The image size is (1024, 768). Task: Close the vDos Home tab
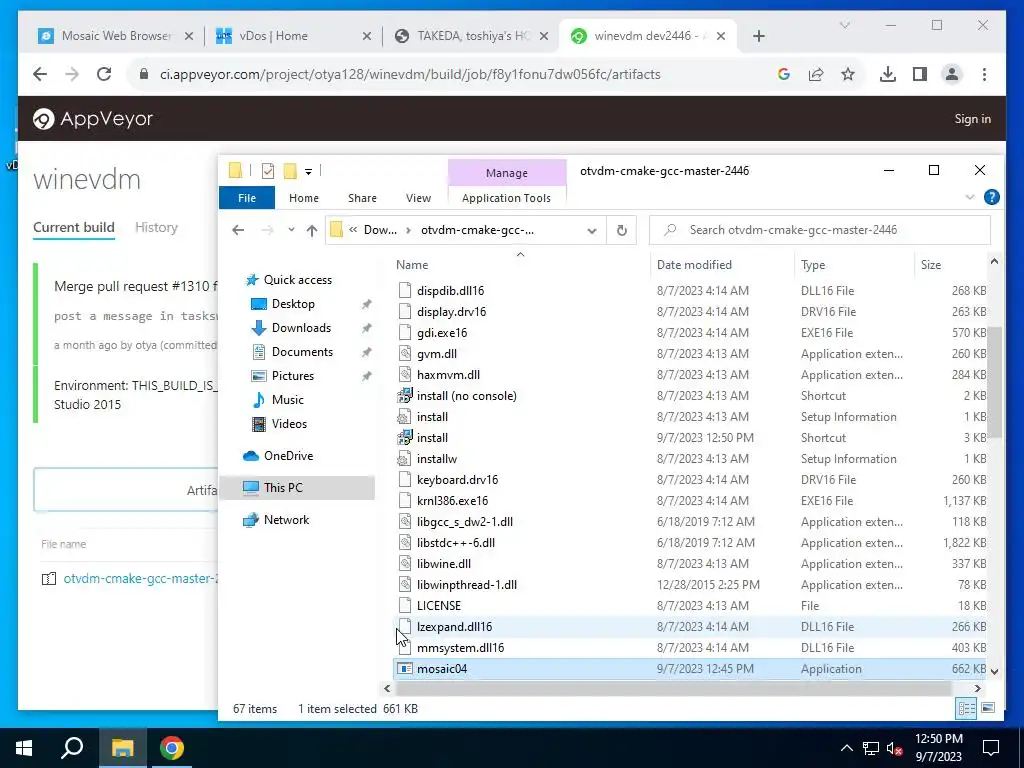[367, 37]
